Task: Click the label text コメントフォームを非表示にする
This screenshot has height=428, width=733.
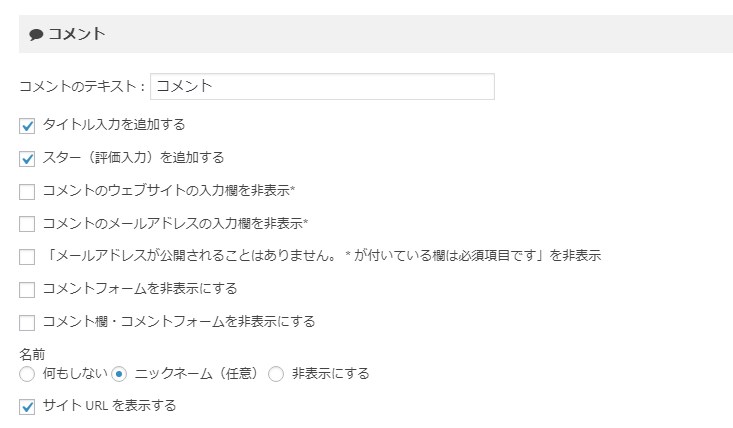Action: [140, 288]
